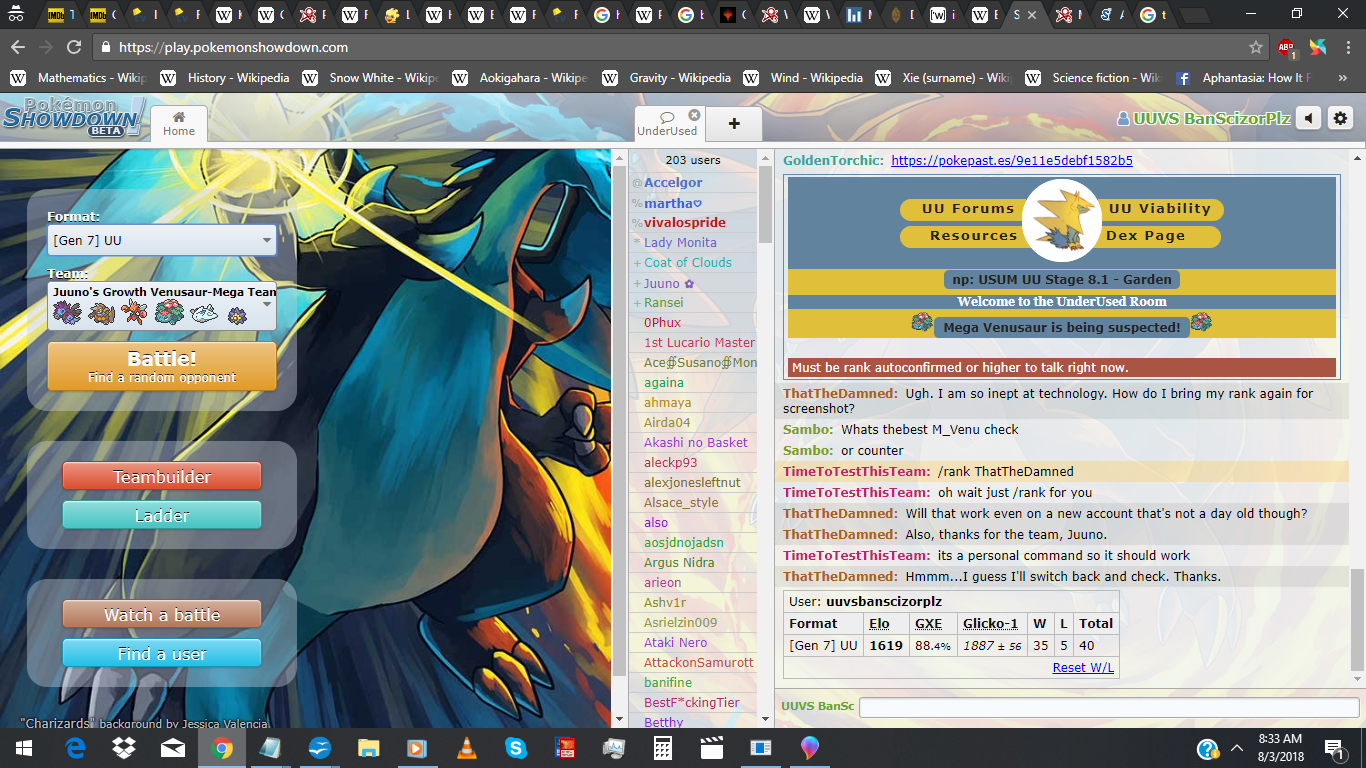1366x768 pixels.
Task: Open the Science fiction bookmark
Action: [1094, 77]
